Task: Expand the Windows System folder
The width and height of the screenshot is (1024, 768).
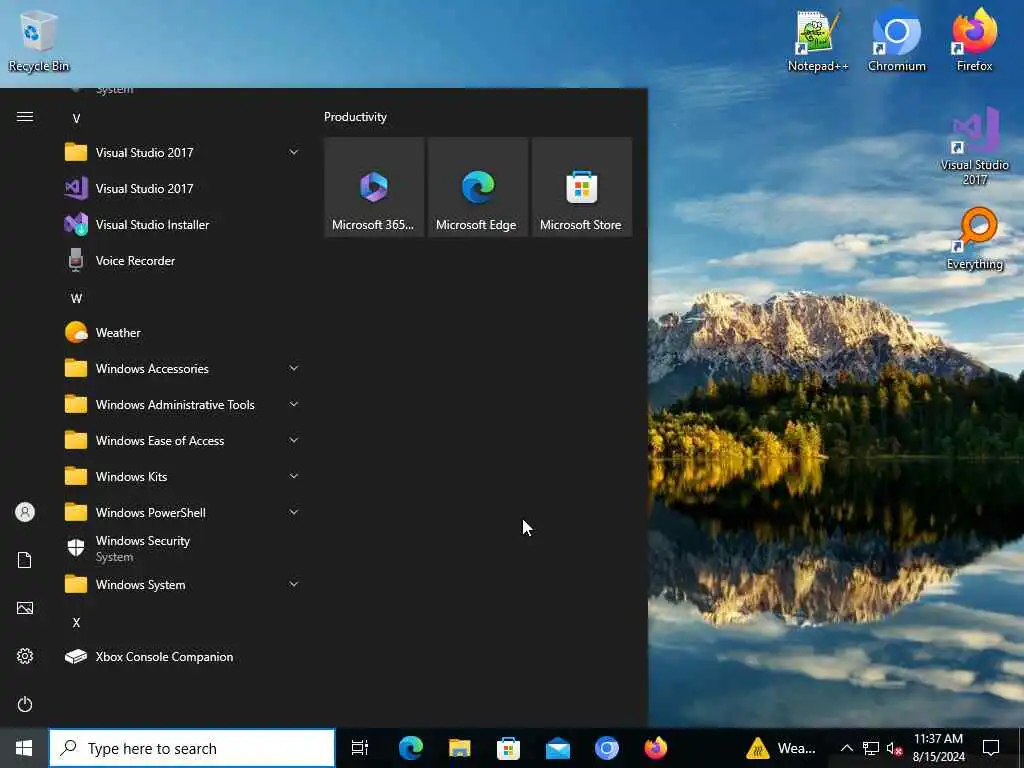Action: pos(183,585)
